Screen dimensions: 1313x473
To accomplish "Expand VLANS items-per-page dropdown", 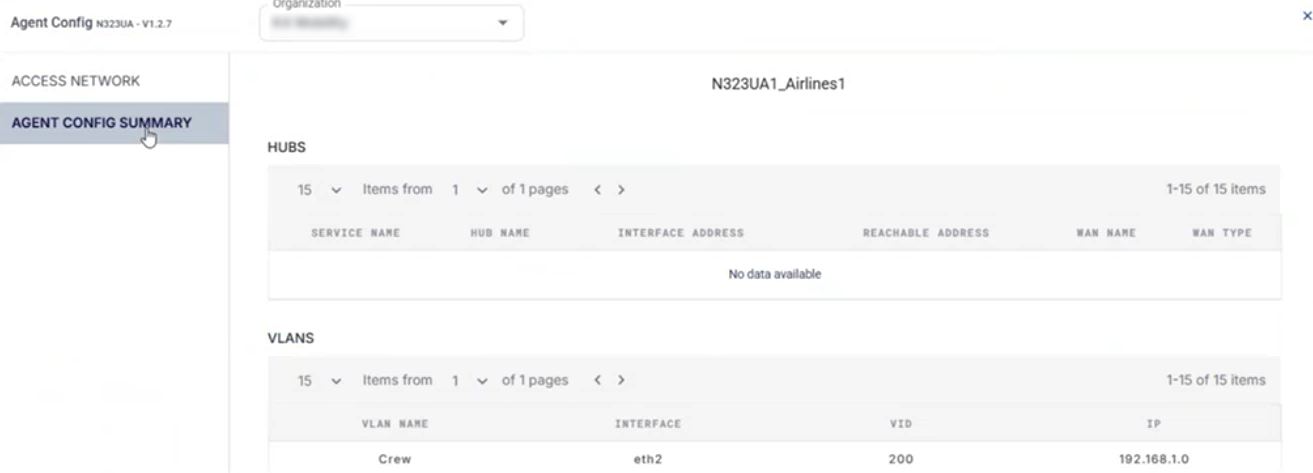I will point(320,381).
